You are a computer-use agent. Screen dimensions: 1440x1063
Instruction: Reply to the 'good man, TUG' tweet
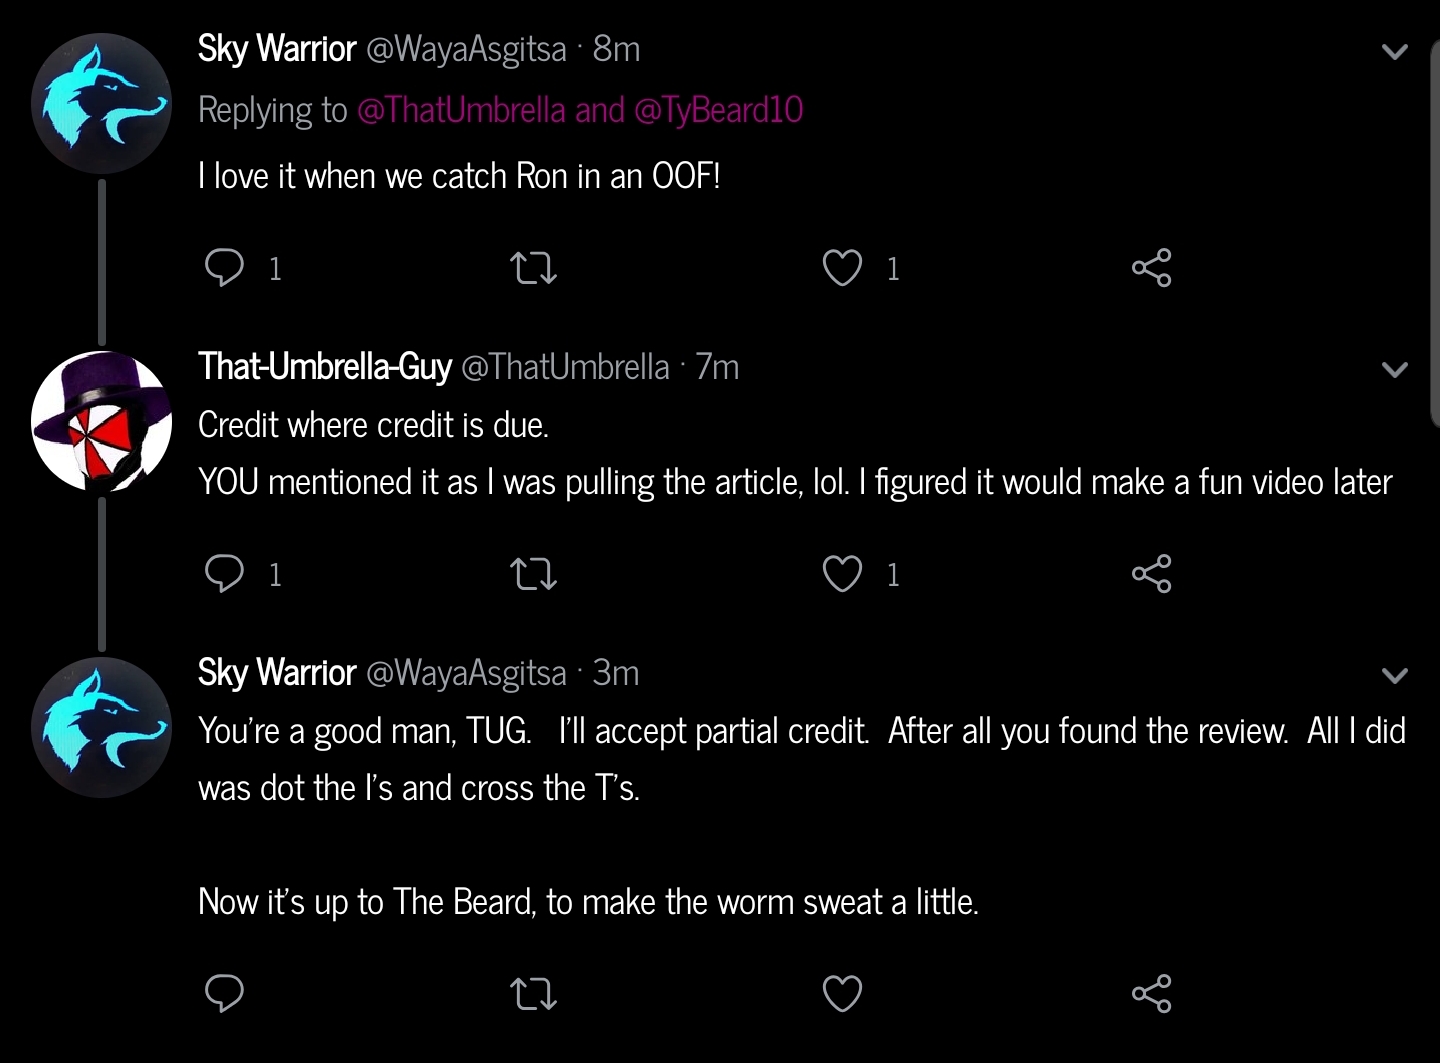pos(224,993)
